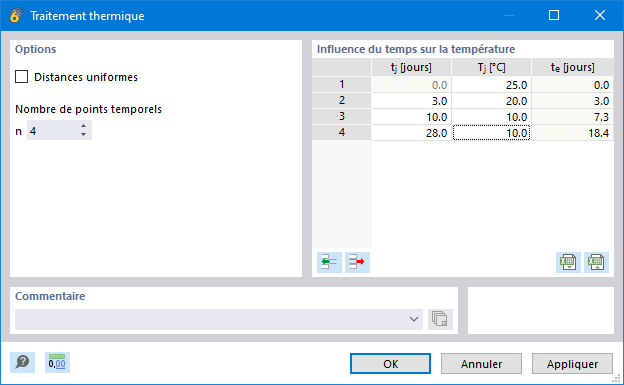This screenshot has width=624, height=385.
Task: Export table to Excel icon
Action: point(568,262)
